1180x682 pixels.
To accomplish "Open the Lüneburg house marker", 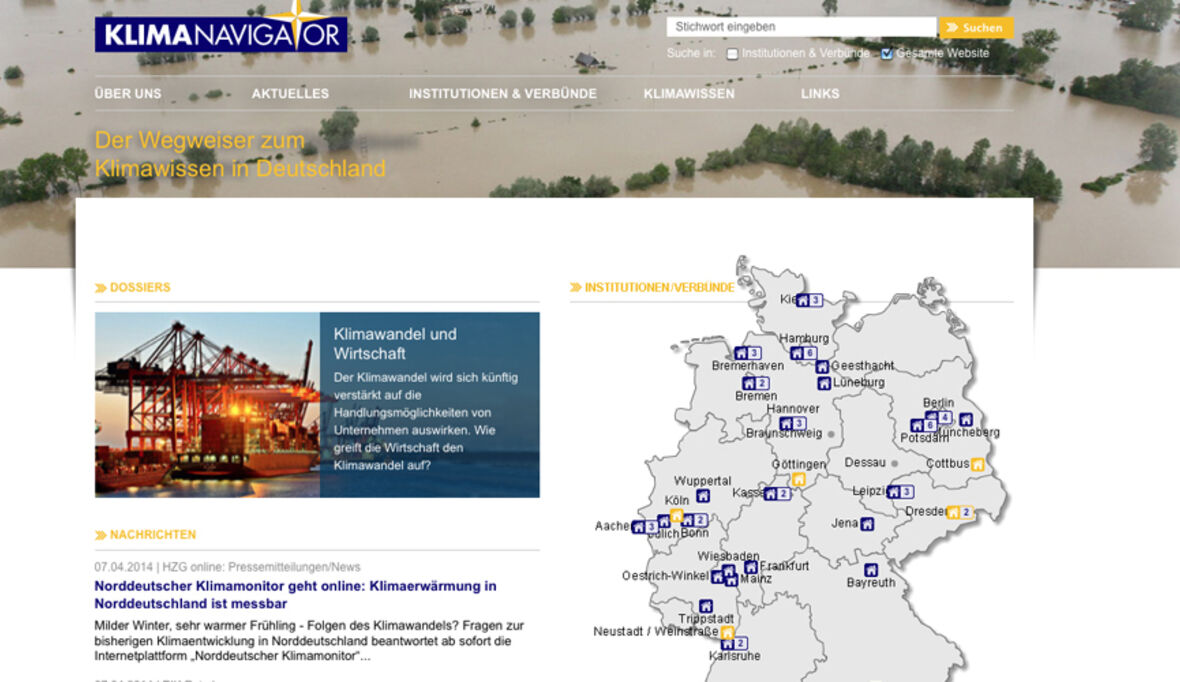I will (x=824, y=383).
